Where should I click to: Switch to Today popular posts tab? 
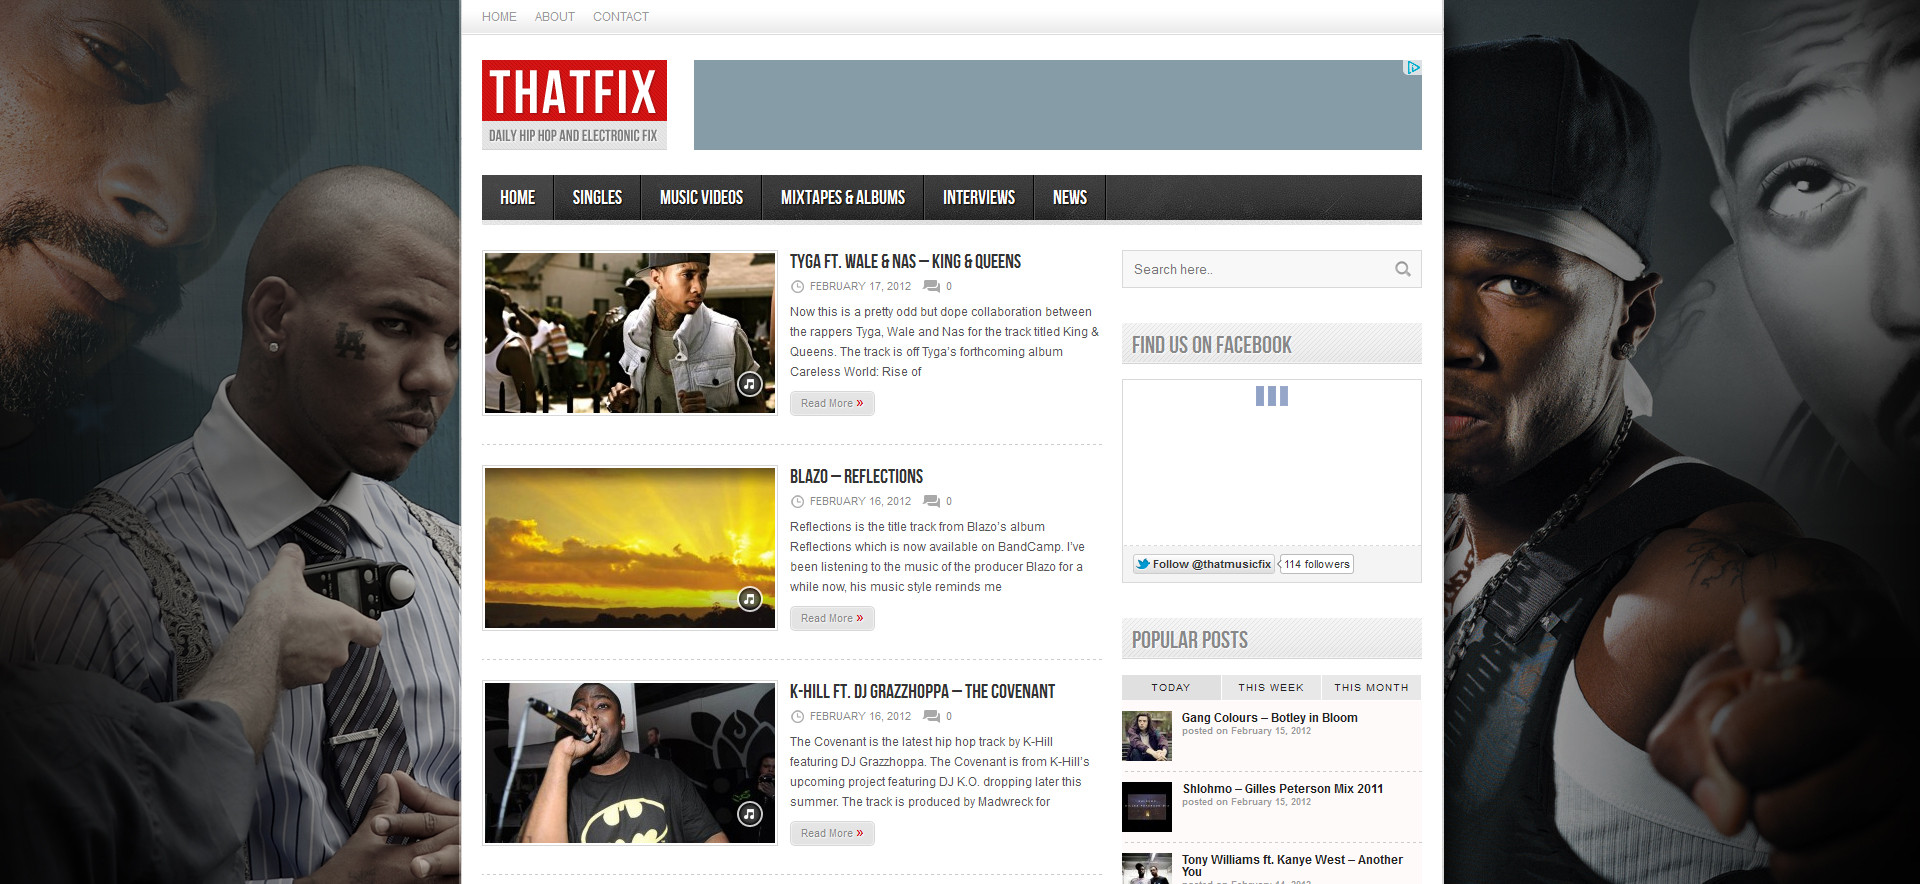(x=1171, y=688)
